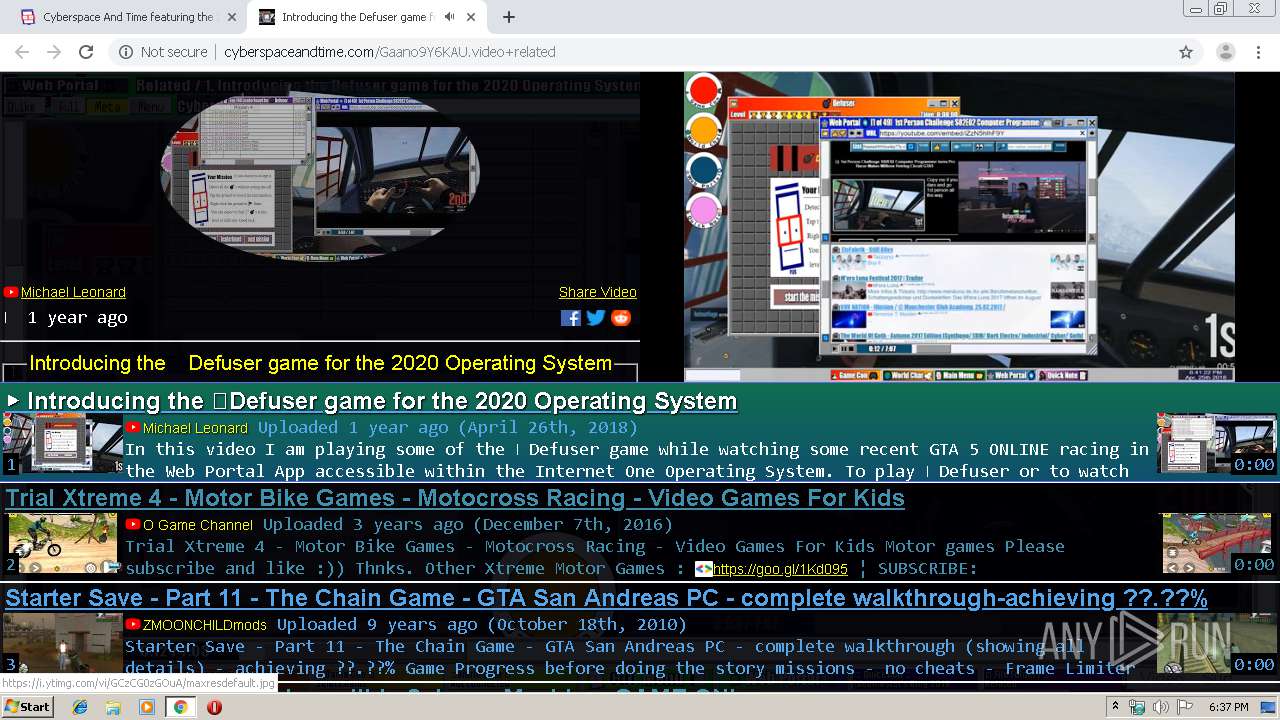View site info next to Not secure

pyautogui.click(x=126, y=52)
